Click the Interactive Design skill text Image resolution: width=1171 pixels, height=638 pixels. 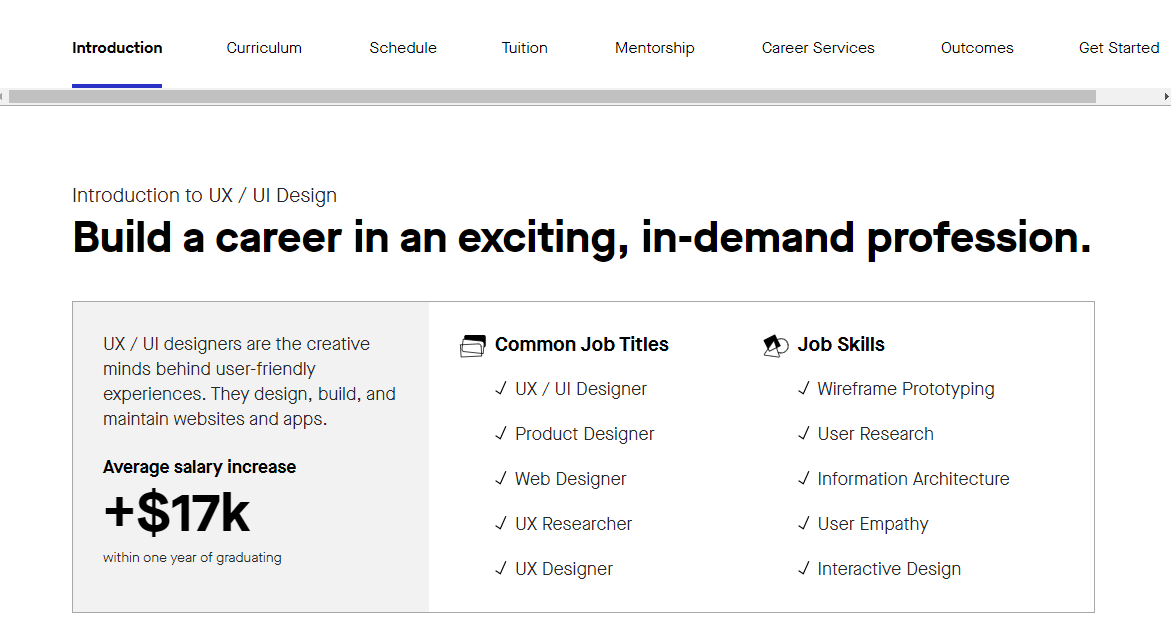pyautogui.click(x=888, y=569)
